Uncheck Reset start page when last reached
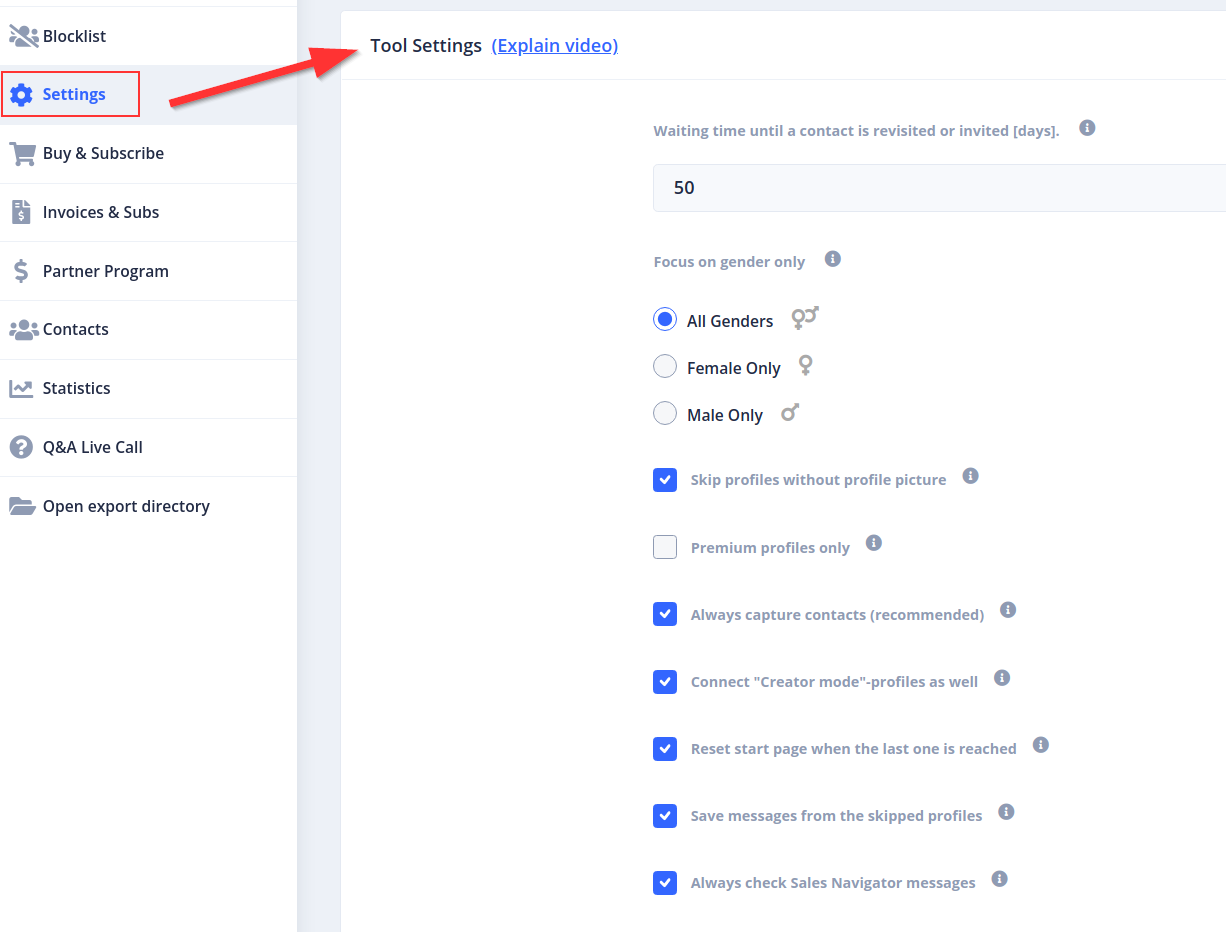This screenshot has width=1226, height=932. coord(665,749)
